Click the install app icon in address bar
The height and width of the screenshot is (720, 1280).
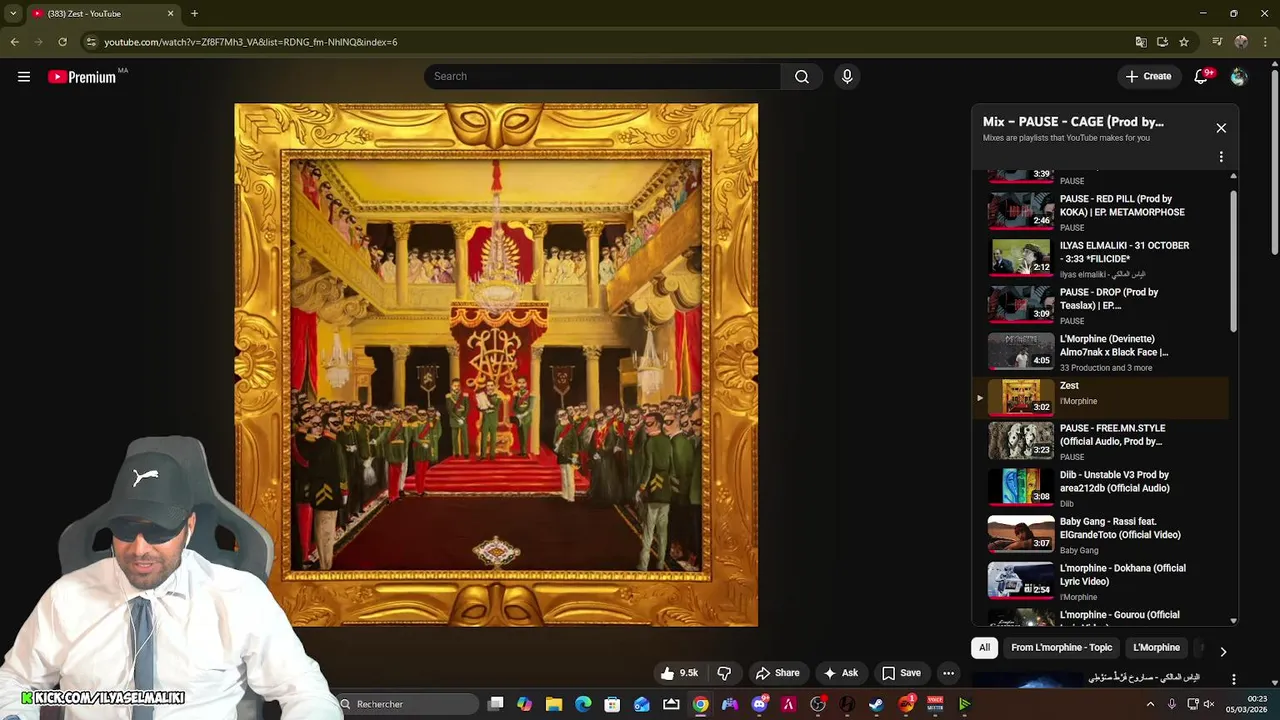pos(1162,42)
